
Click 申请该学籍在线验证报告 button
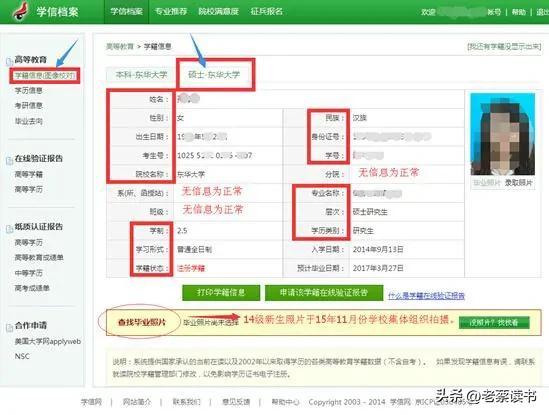coord(324,292)
